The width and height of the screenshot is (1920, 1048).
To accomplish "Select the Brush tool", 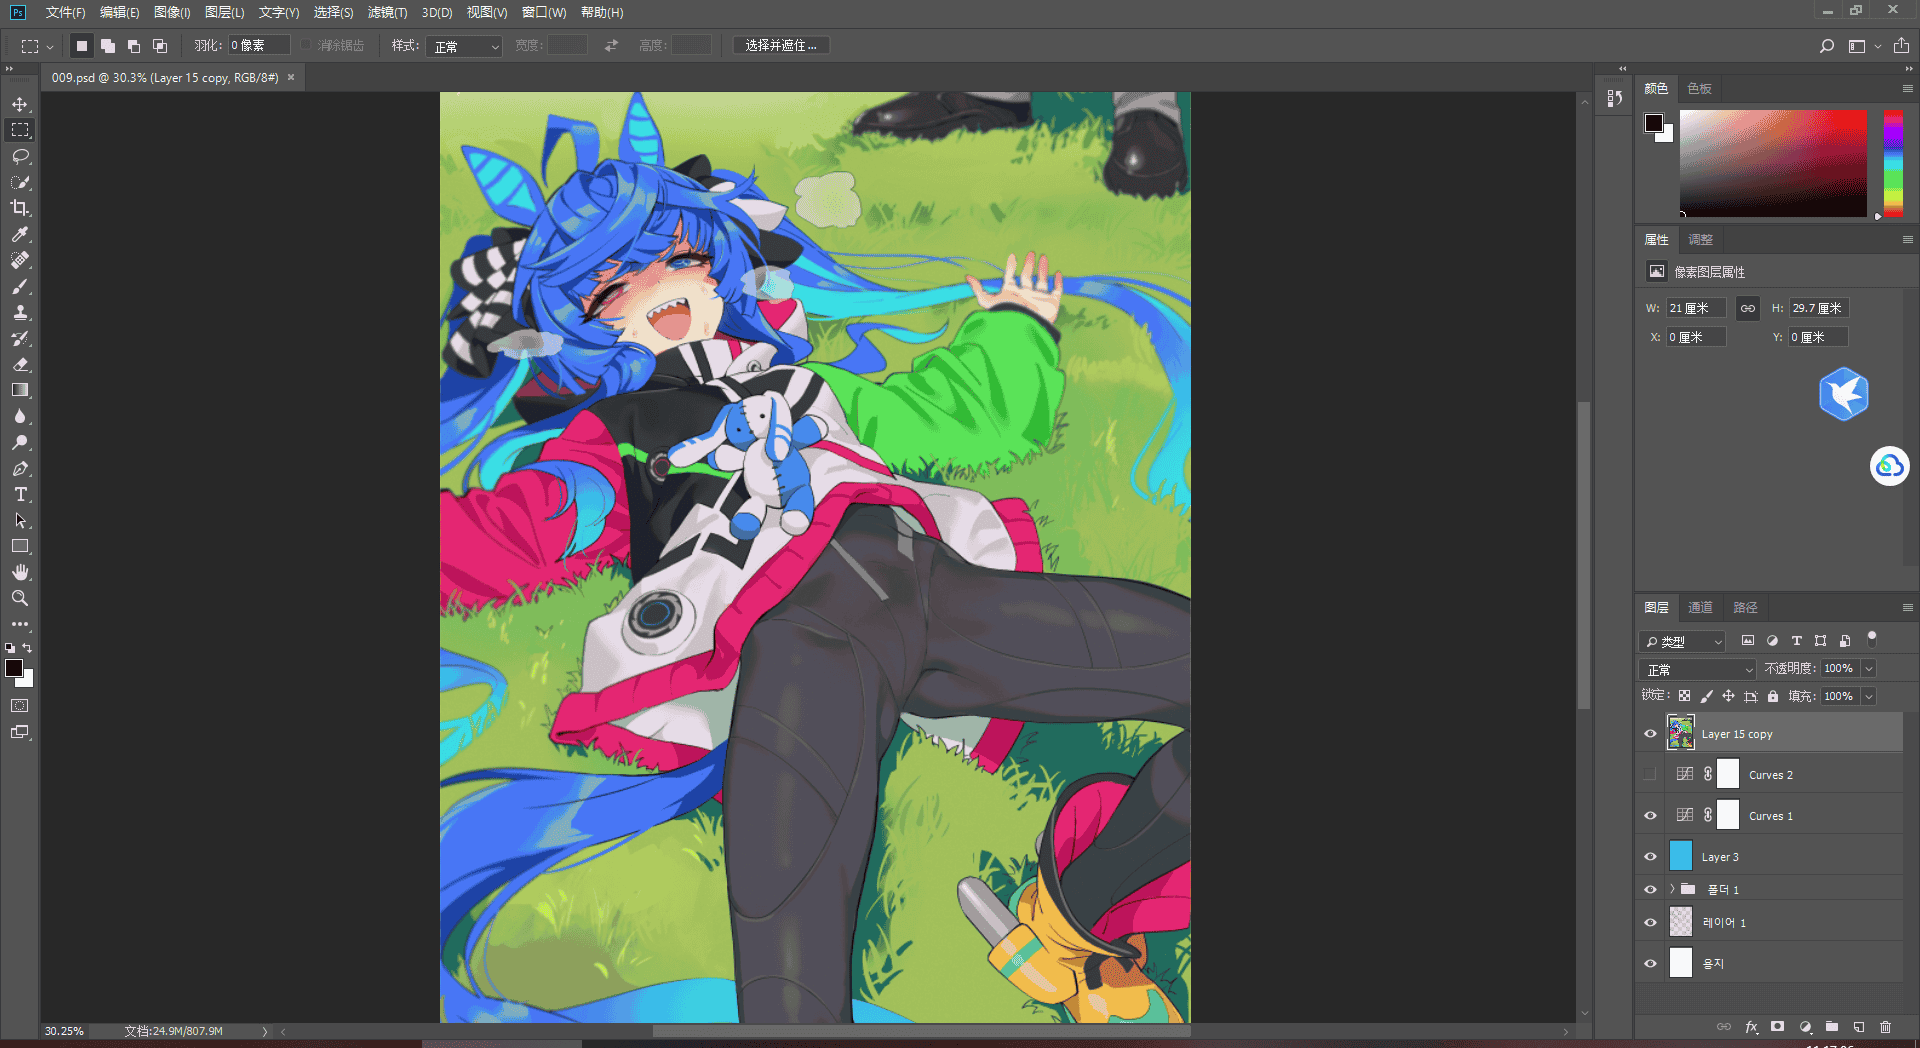I will (x=20, y=286).
